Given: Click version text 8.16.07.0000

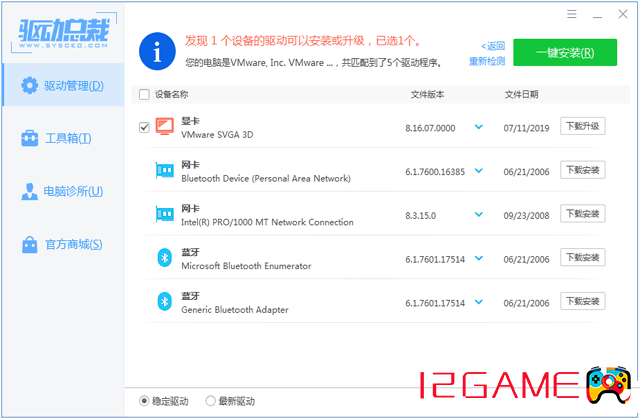Looking at the screenshot, I should (430, 128).
